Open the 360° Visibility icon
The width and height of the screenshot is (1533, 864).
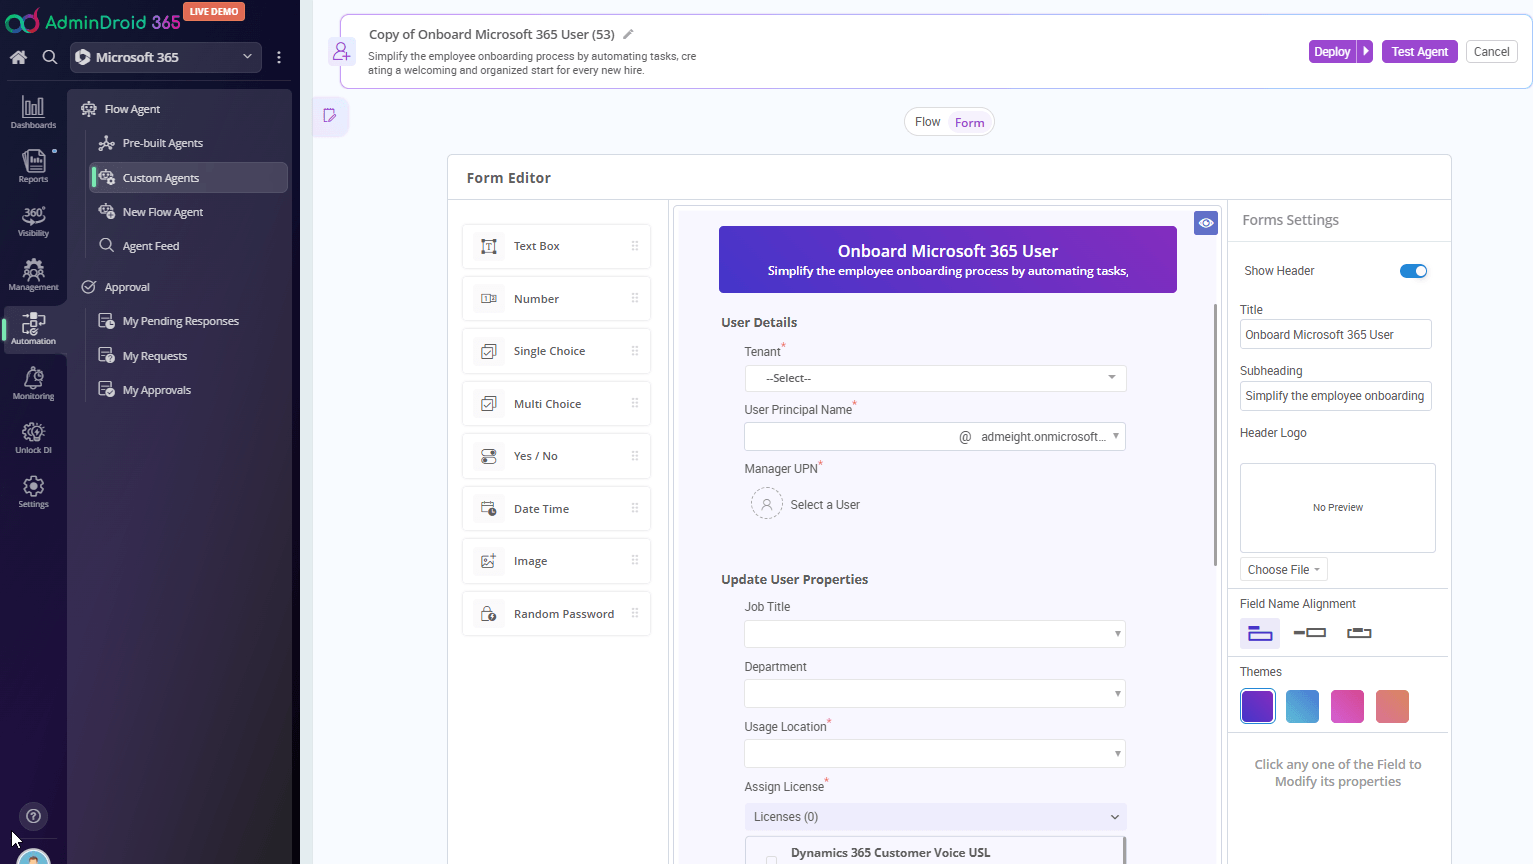(x=33, y=220)
